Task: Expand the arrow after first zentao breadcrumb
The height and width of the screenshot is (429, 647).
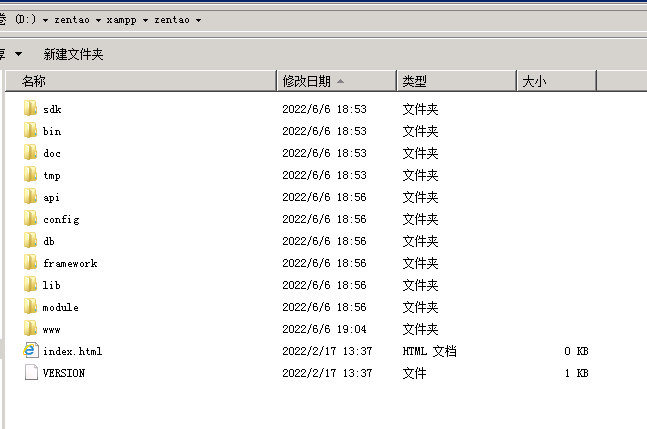Action: tap(98, 20)
